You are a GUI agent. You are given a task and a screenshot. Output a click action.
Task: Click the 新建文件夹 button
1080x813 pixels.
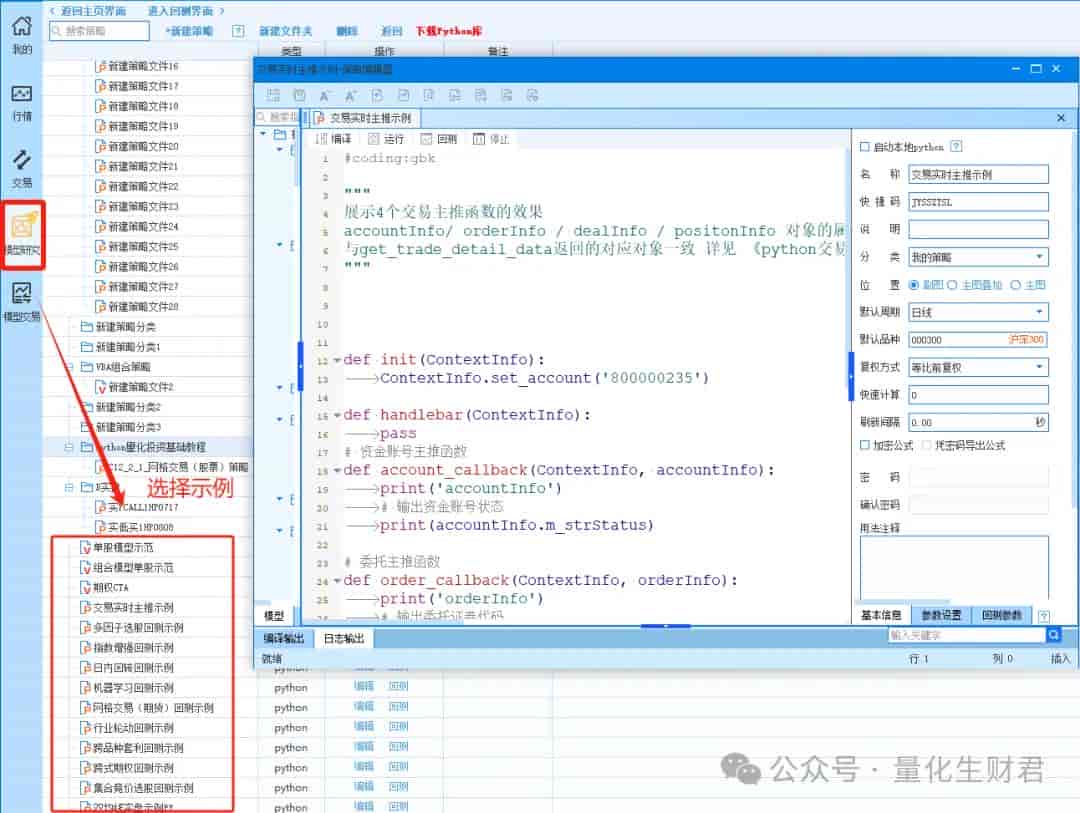pos(285,31)
